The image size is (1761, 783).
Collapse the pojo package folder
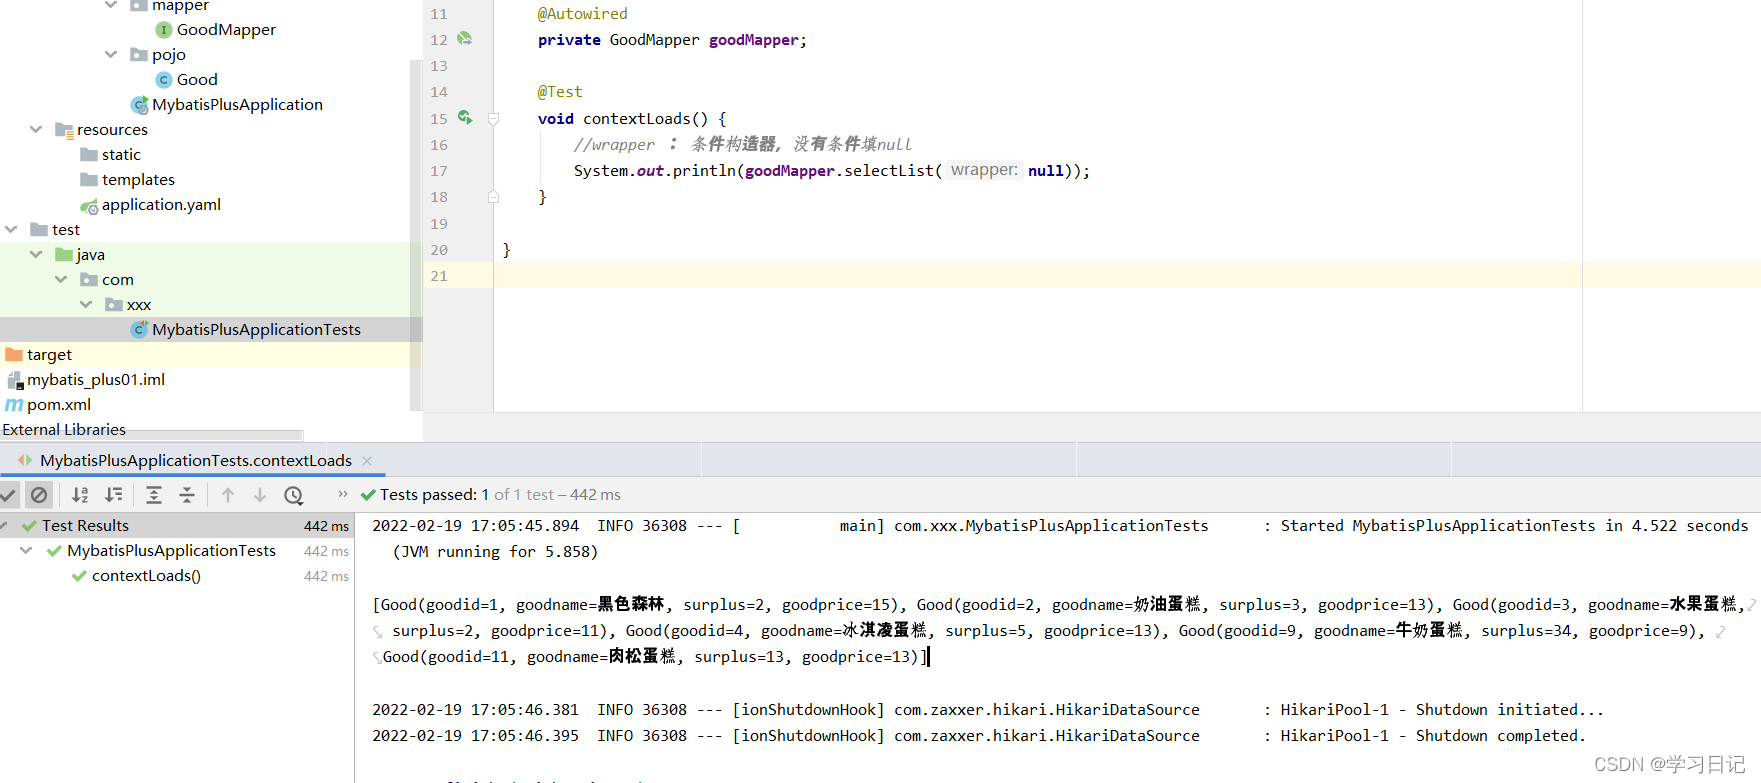[x=111, y=54]
